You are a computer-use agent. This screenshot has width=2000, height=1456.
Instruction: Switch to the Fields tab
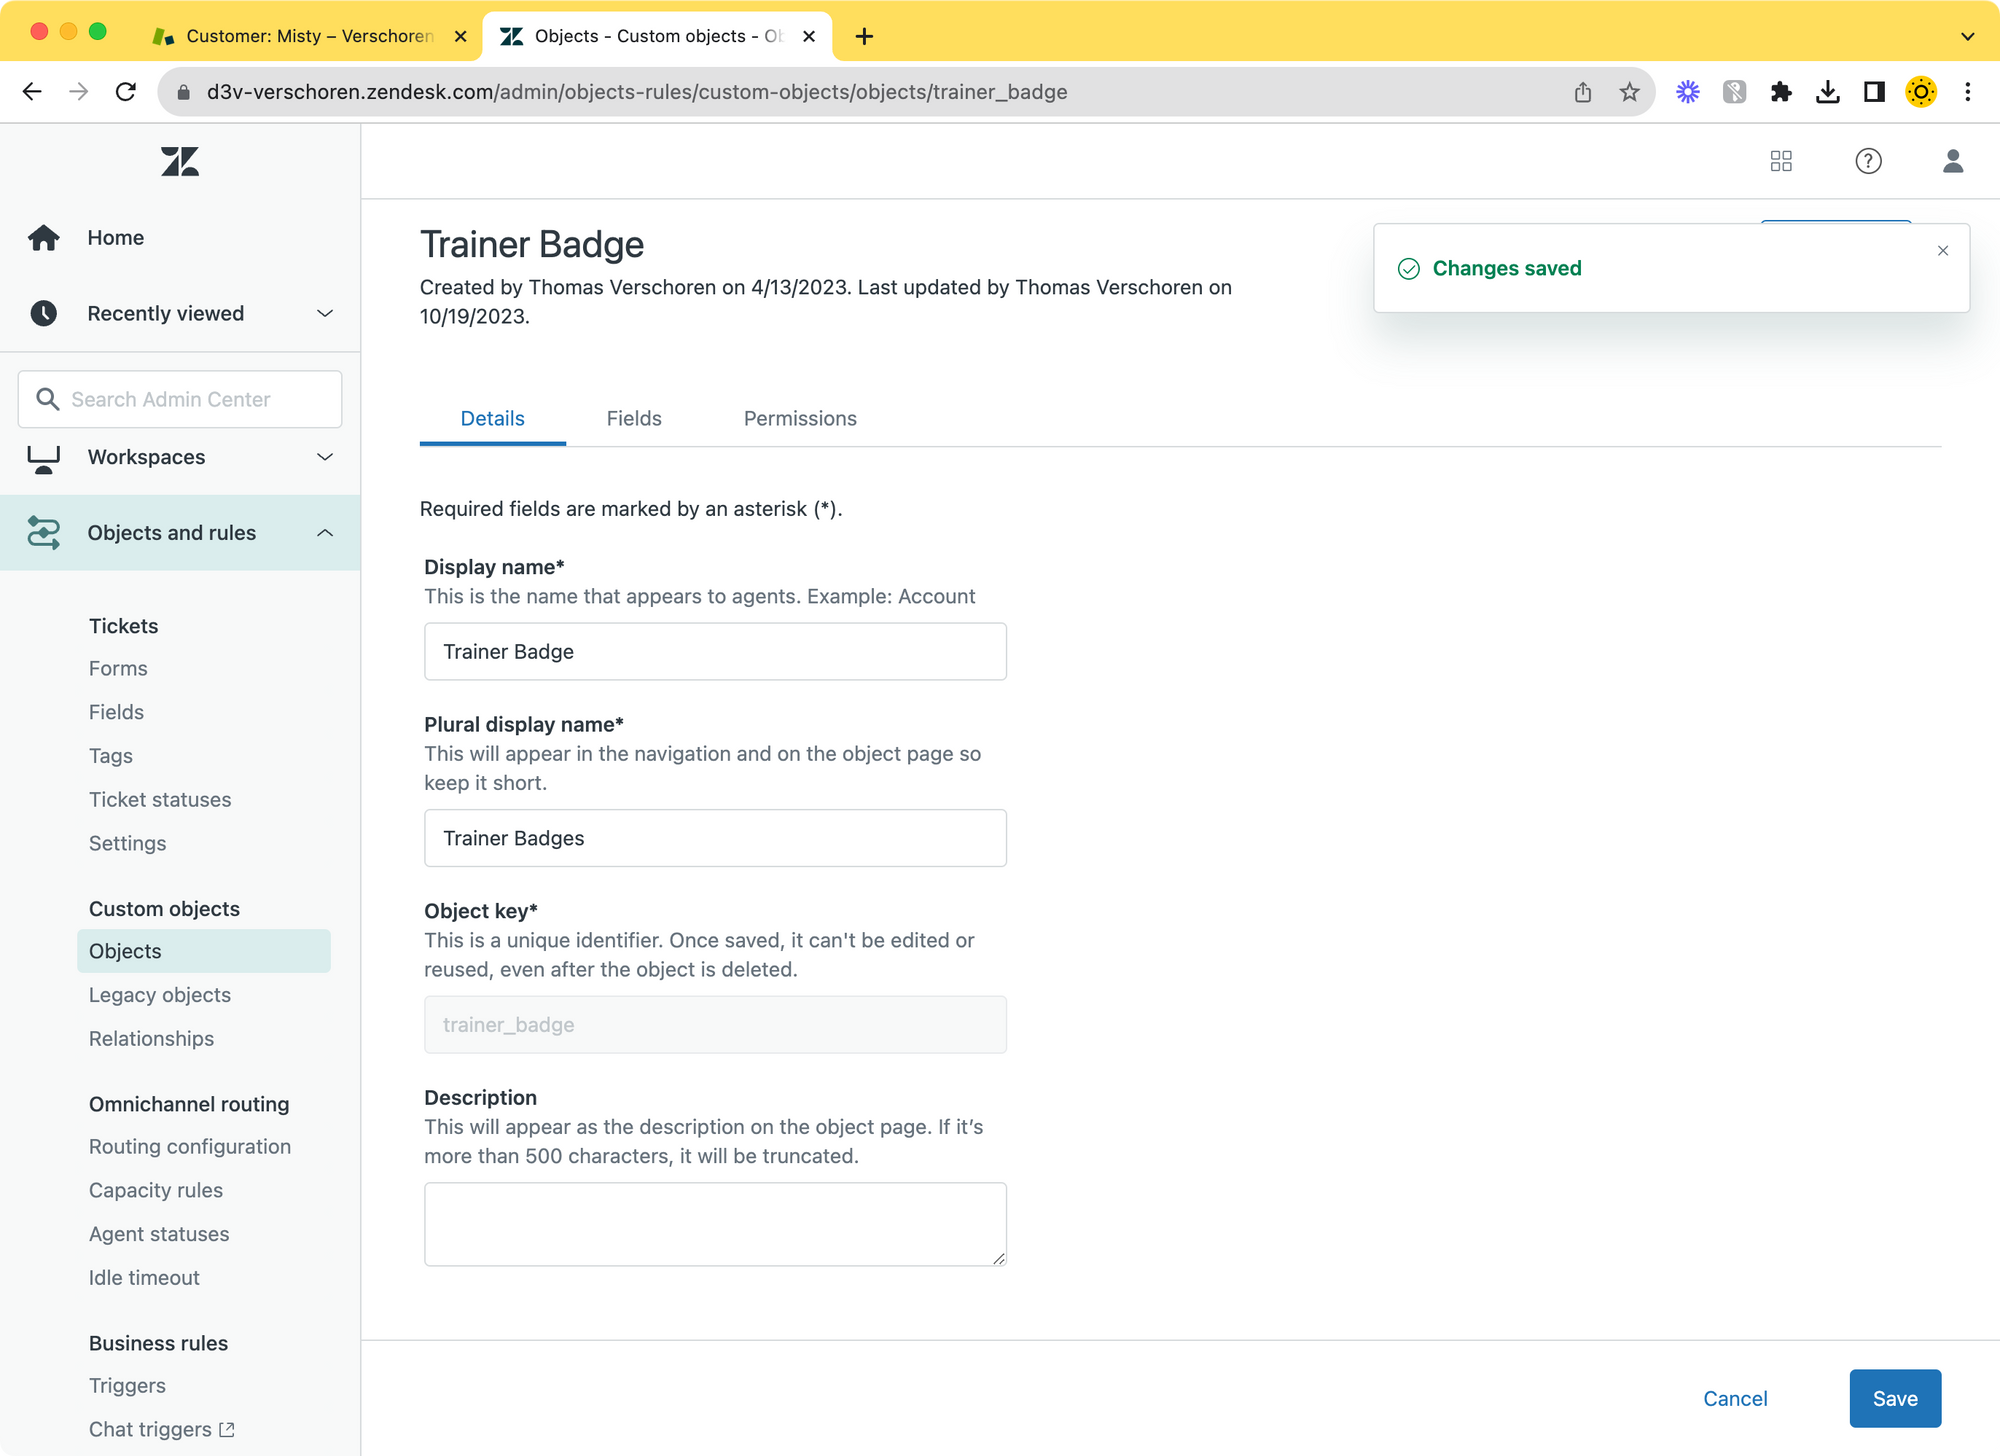click(x=633, y=418)
